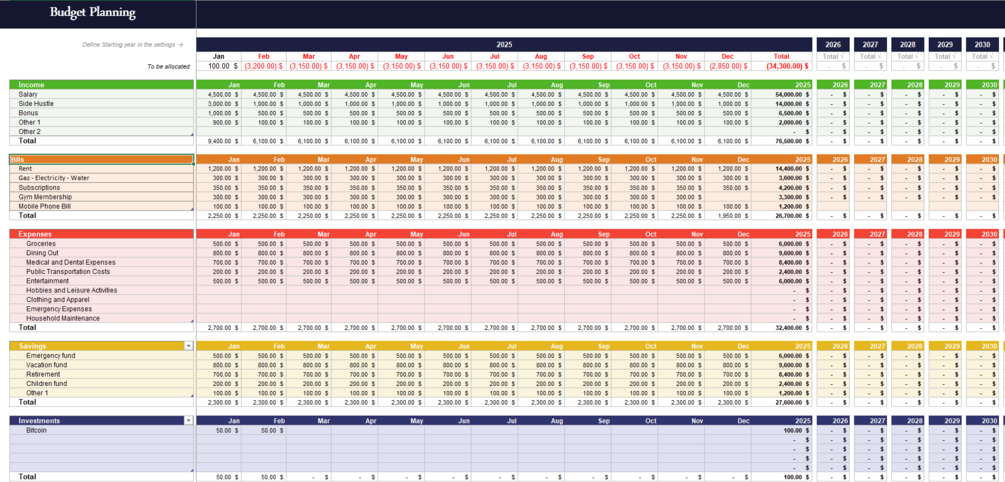Select the green Income section header
Viewport: 1005px width, 482px height.
[102, 85]
